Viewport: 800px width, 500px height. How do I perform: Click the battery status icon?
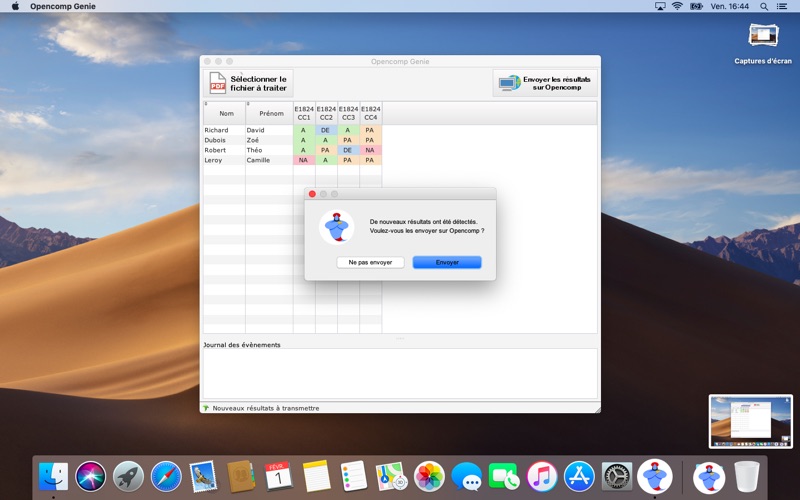click(696, 6)
